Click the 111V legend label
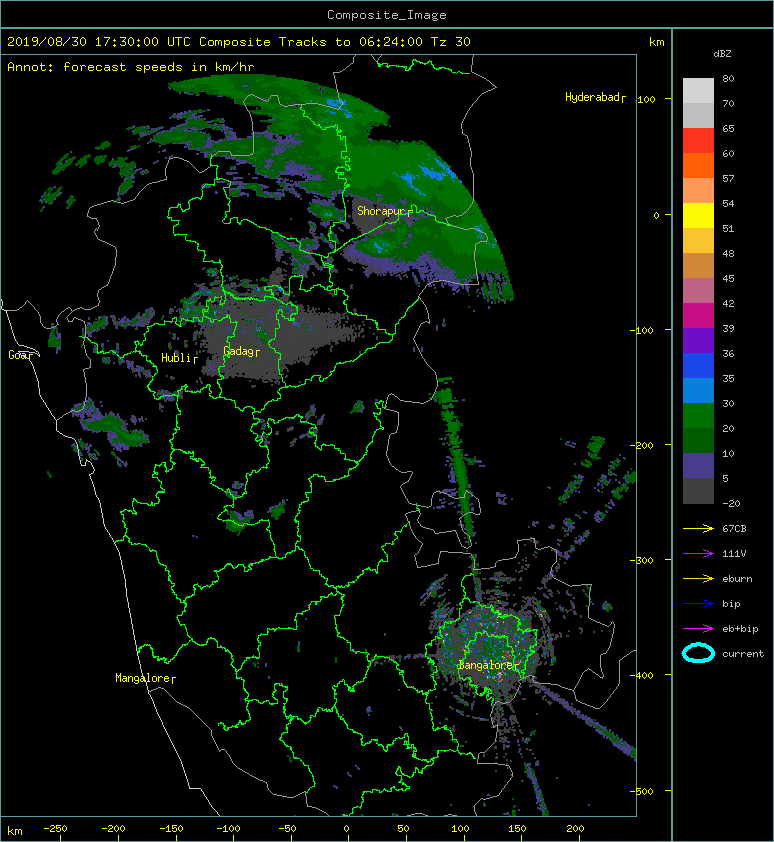The height and width of the screenshot is (842, 774). 734,554
